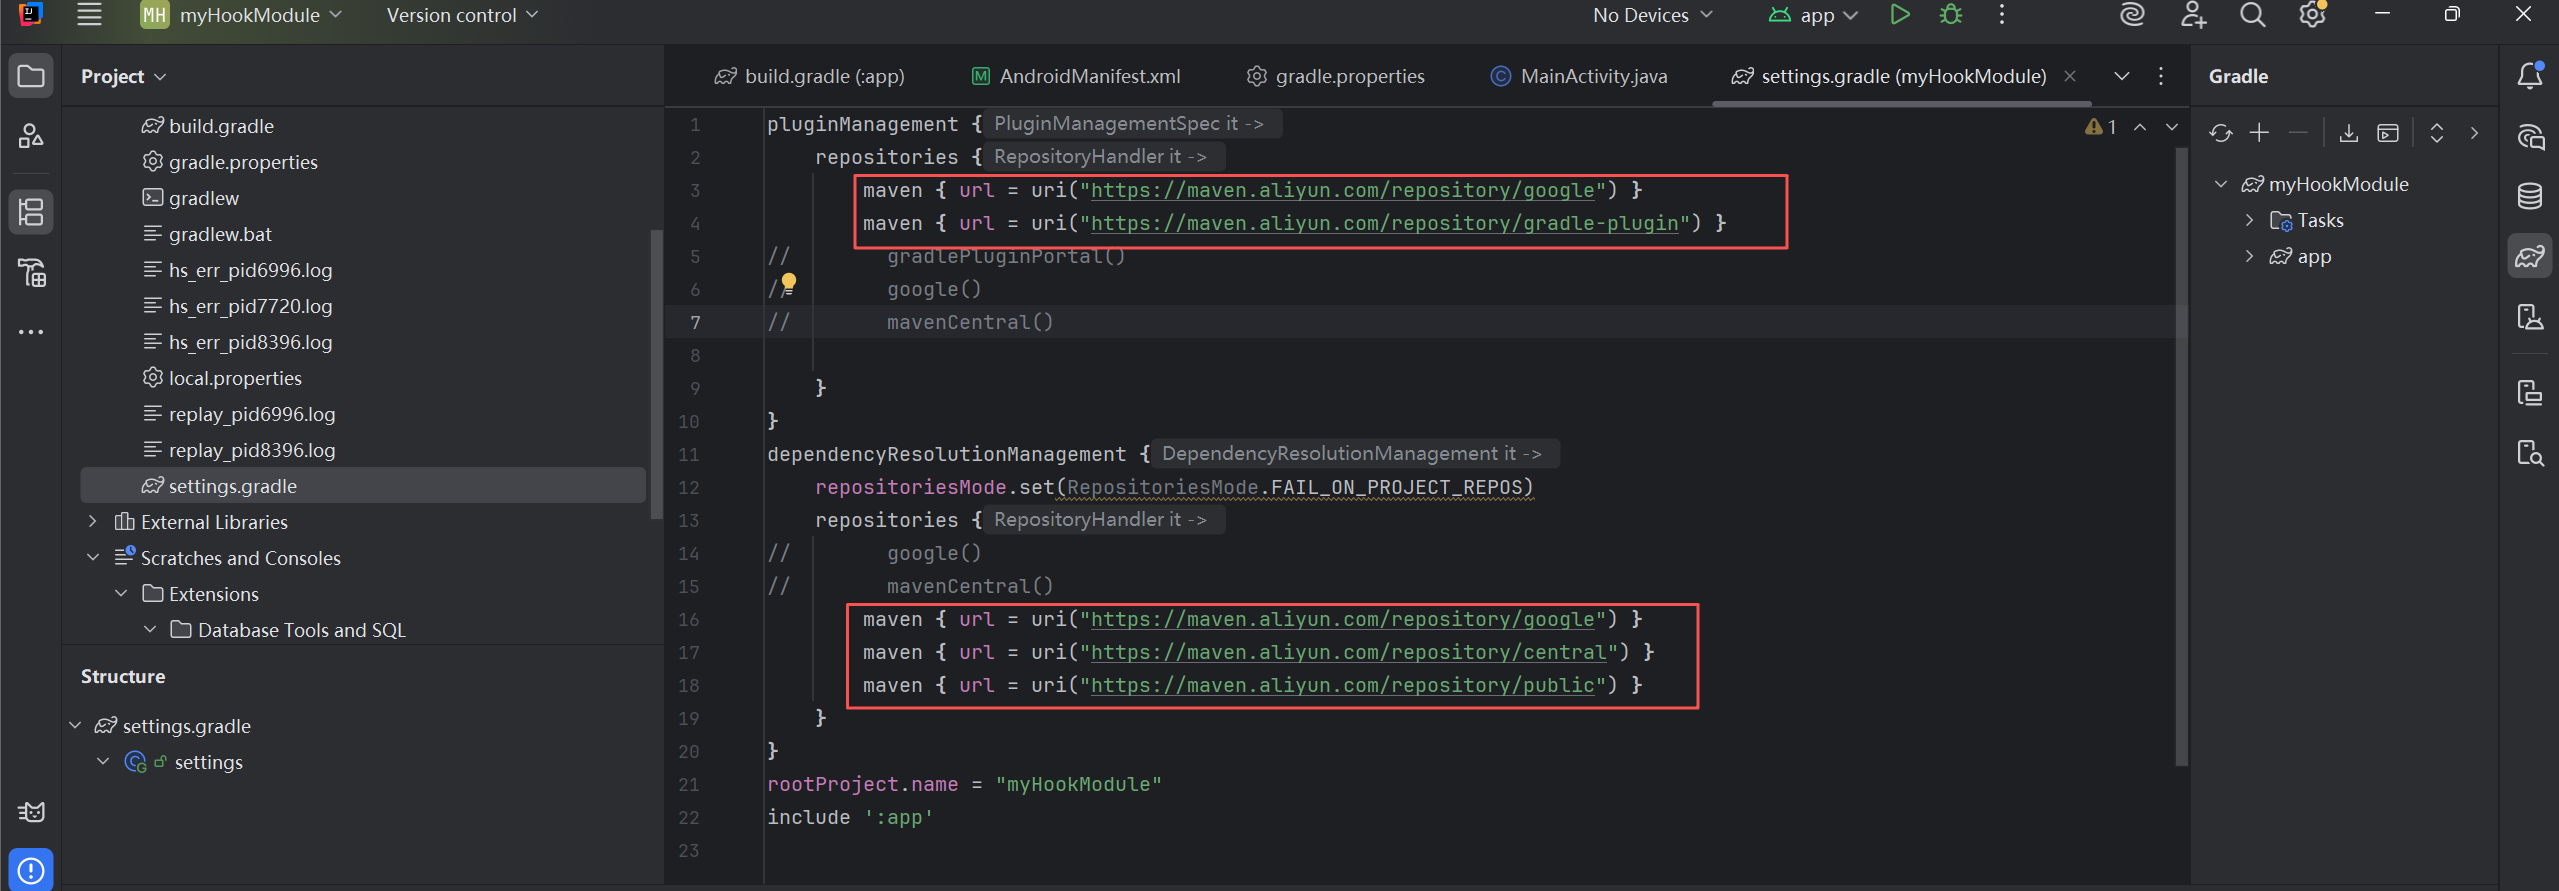The height and width of the screenshot is (891, 2559).
Task: Open the Database tool window icon
Action: (x=2529, y=196)
